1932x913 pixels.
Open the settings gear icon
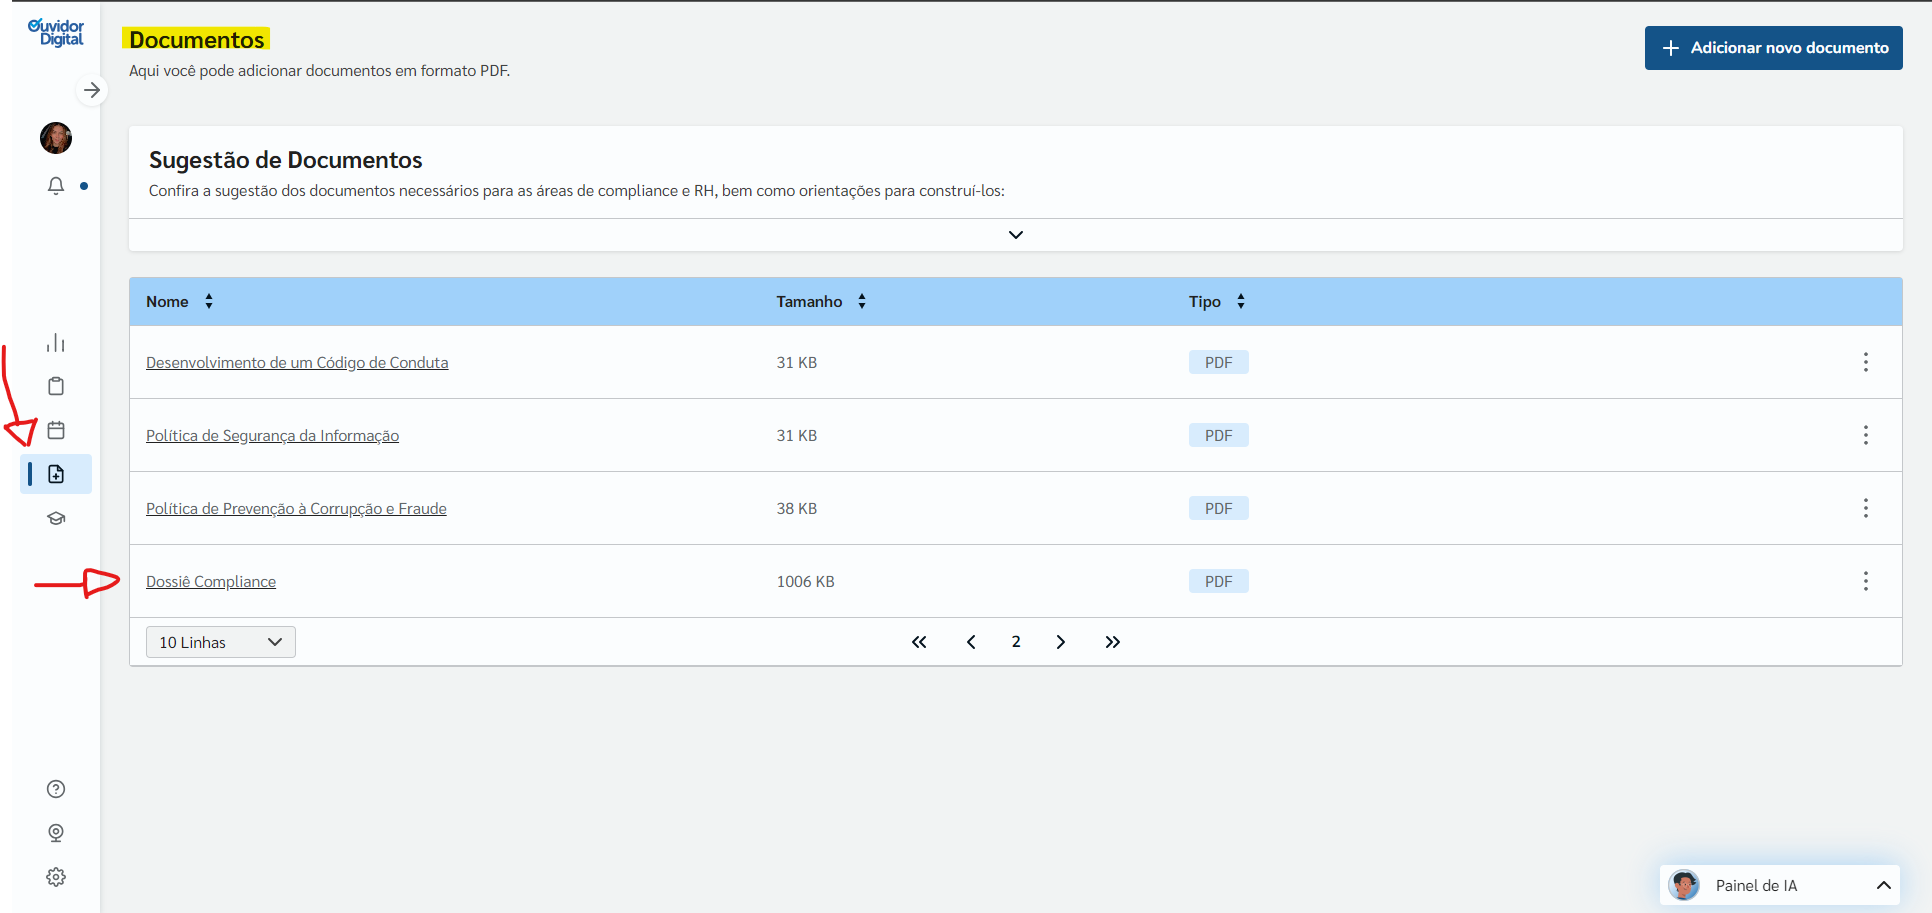[x=56, y=877]
